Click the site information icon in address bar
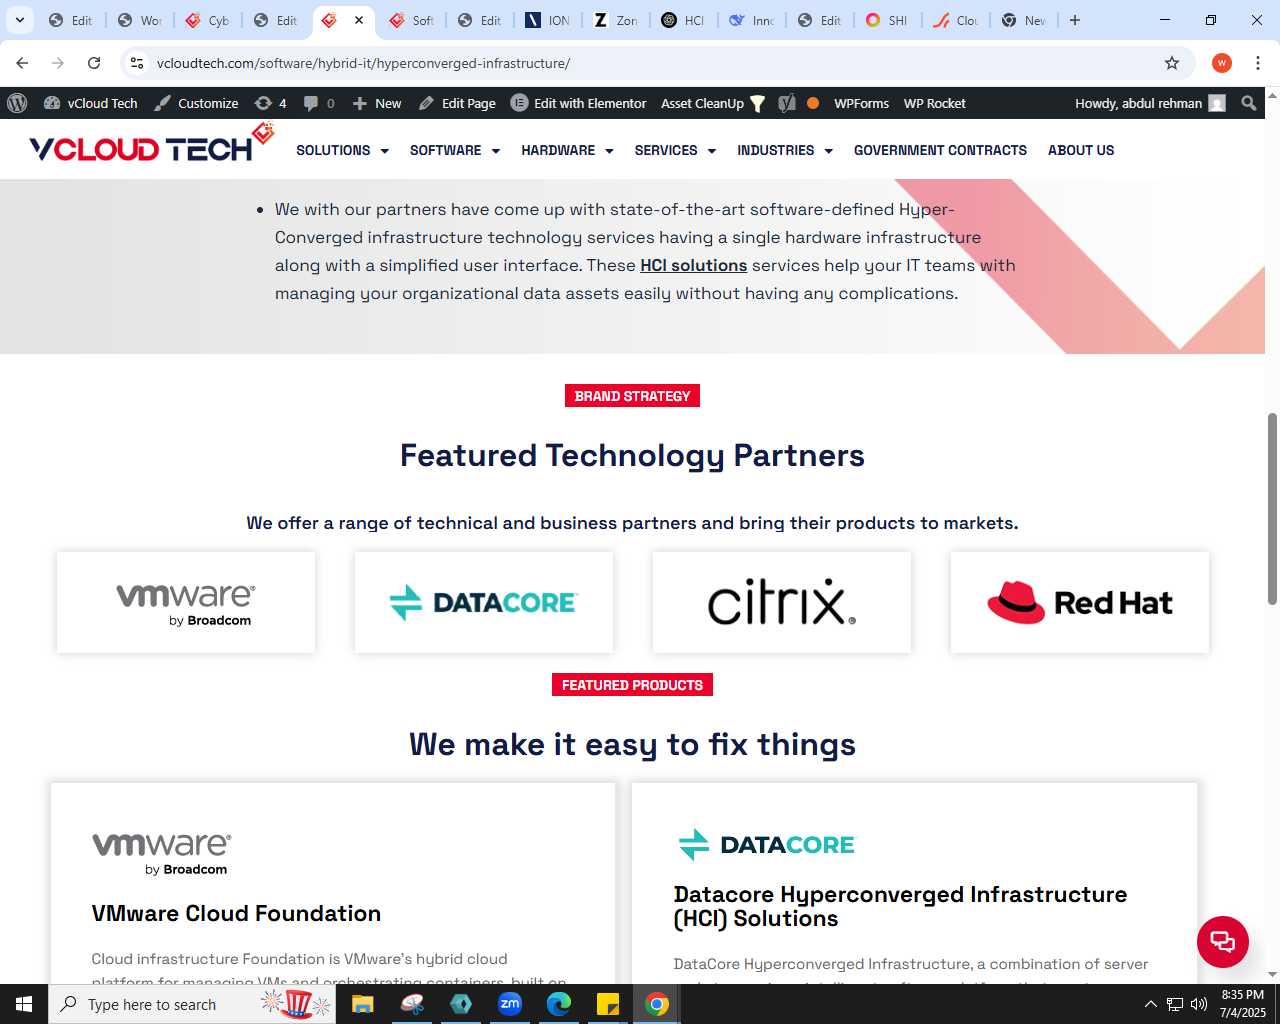 coord(137,63)
